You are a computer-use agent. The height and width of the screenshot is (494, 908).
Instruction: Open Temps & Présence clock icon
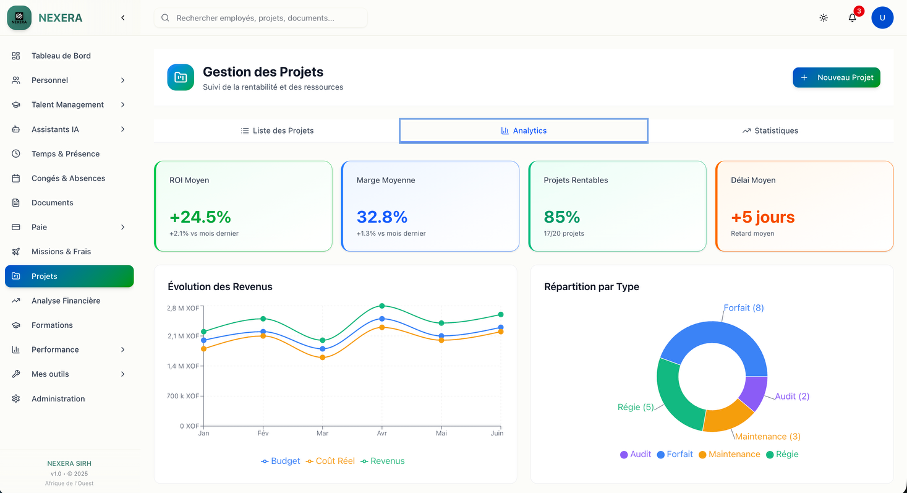click(x=16, y=154)
